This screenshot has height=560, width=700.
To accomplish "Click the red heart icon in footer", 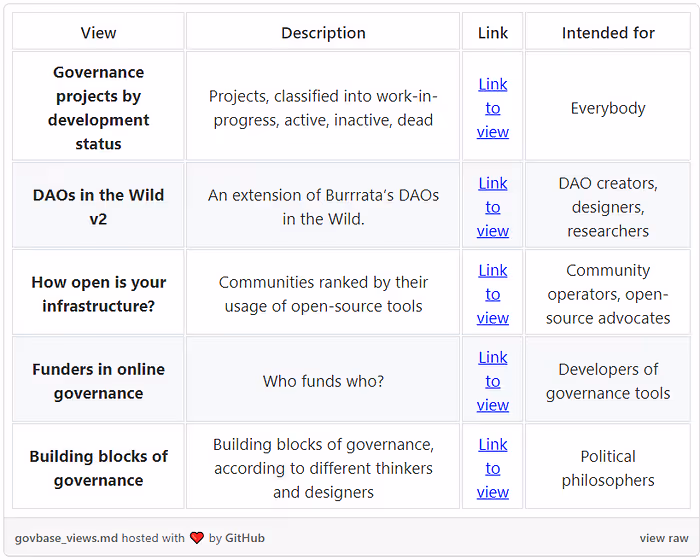I will click(197, 538).
